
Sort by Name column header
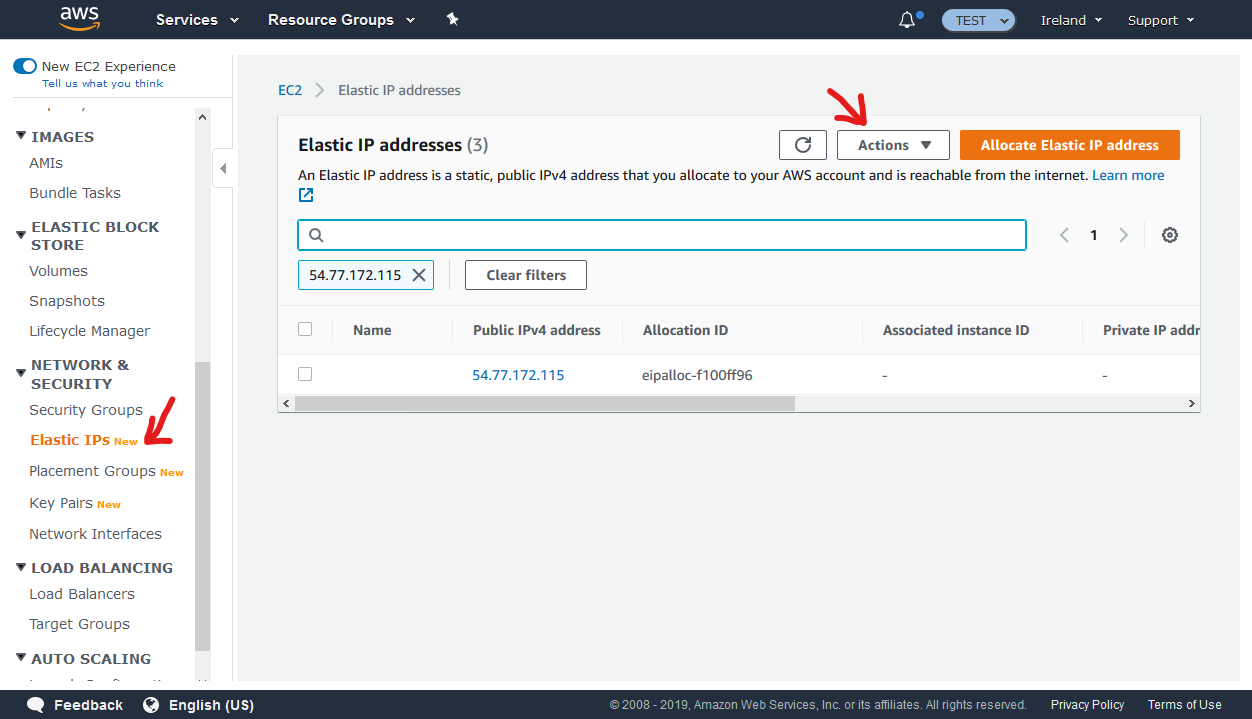coord(372,330)
